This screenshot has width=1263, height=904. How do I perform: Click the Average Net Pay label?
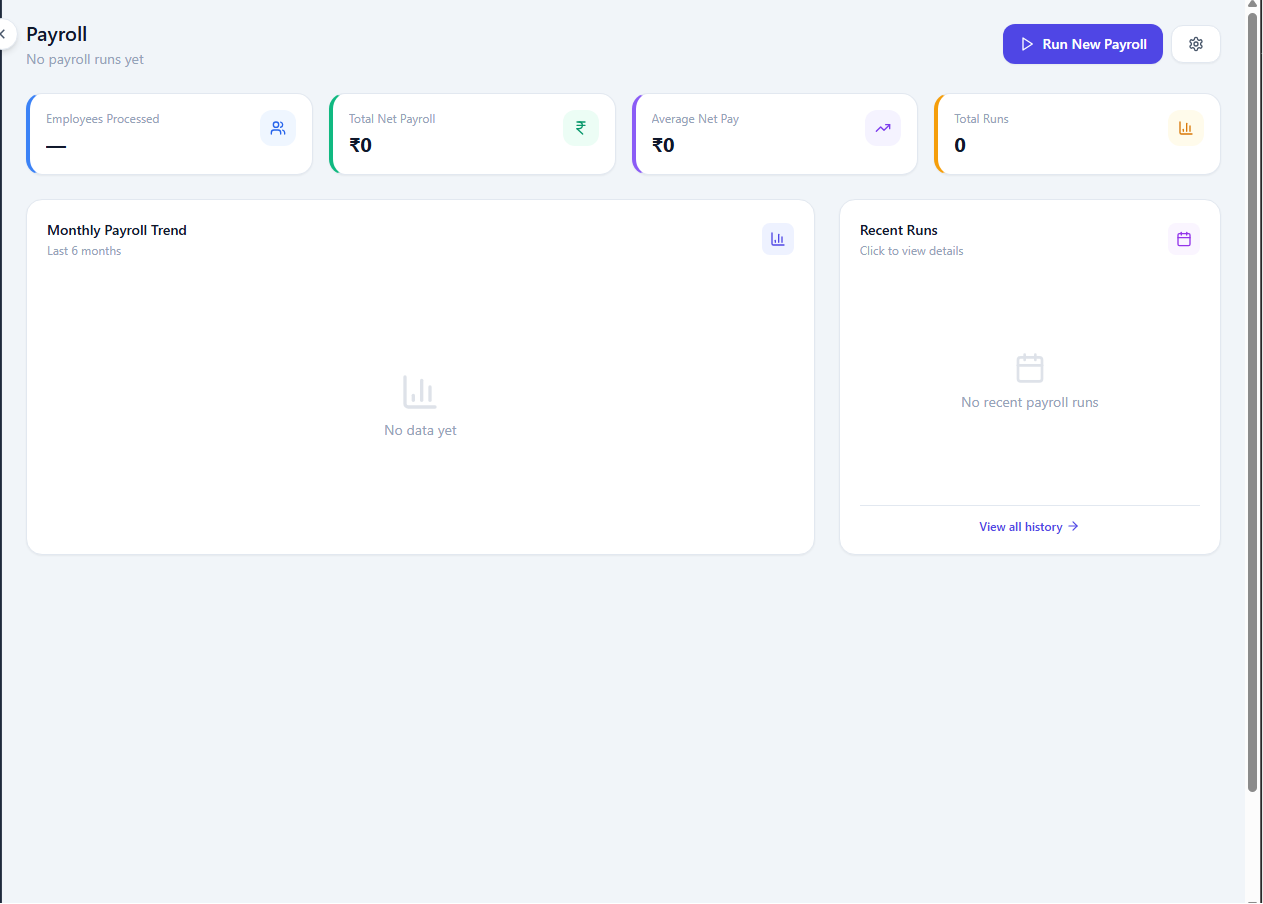[695, 119]
